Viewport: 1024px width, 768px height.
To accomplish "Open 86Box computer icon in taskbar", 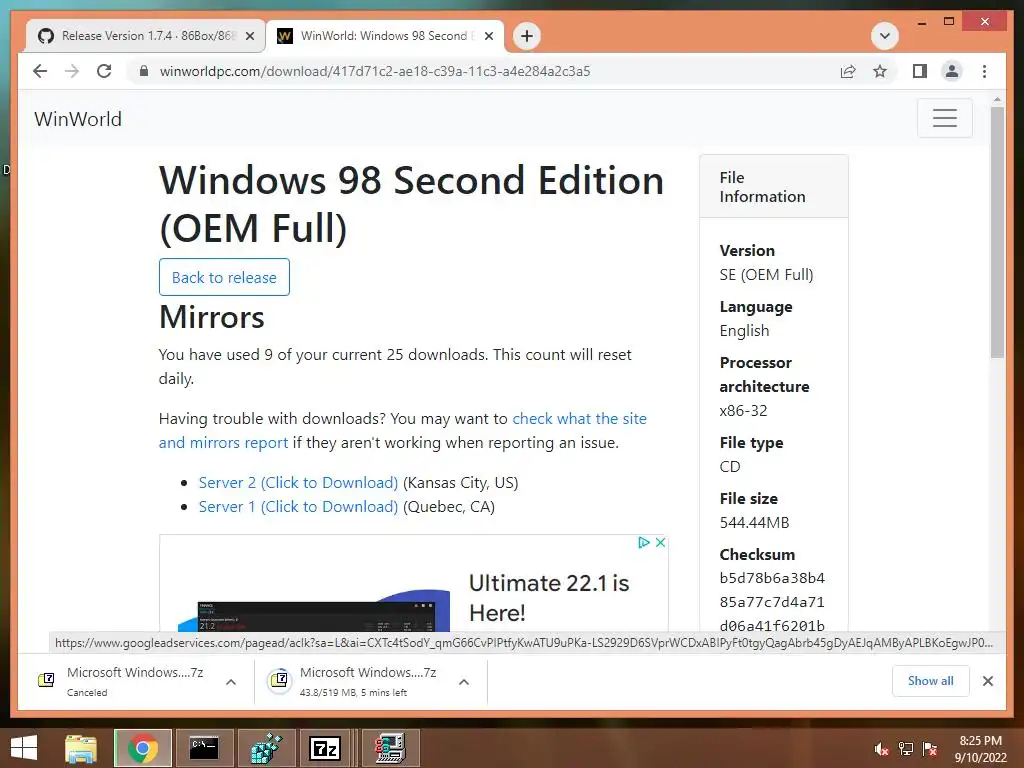I will 391,748.
